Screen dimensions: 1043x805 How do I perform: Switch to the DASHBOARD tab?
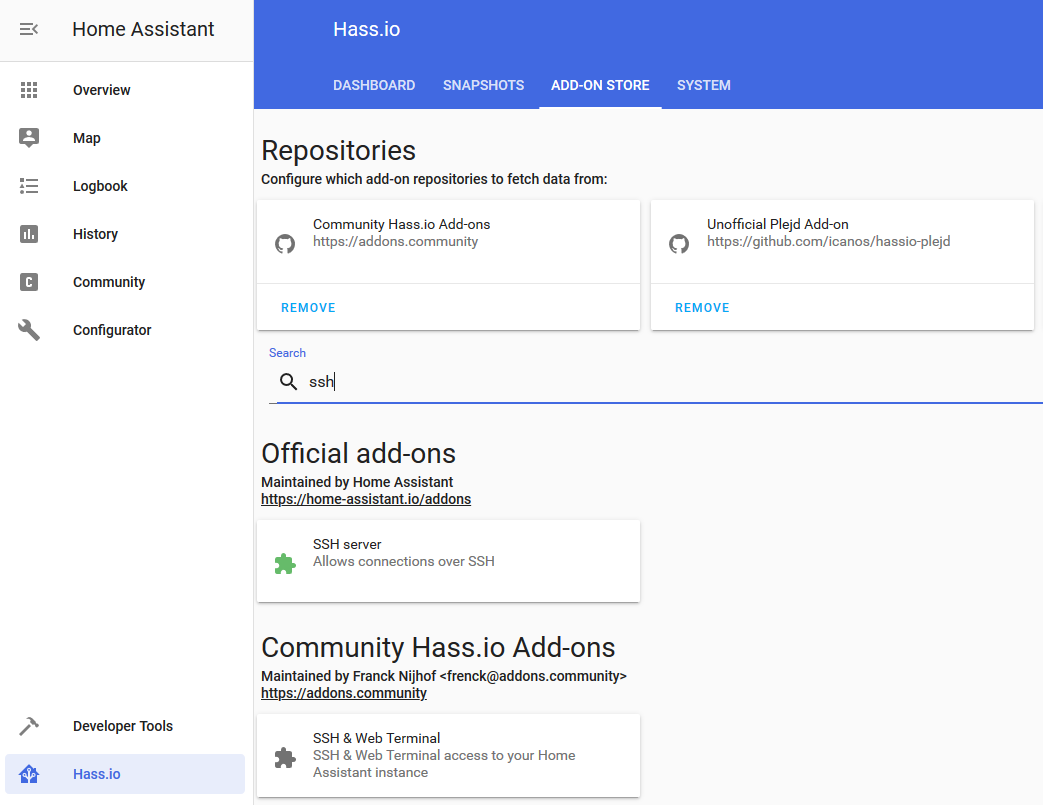click(374, 85)
